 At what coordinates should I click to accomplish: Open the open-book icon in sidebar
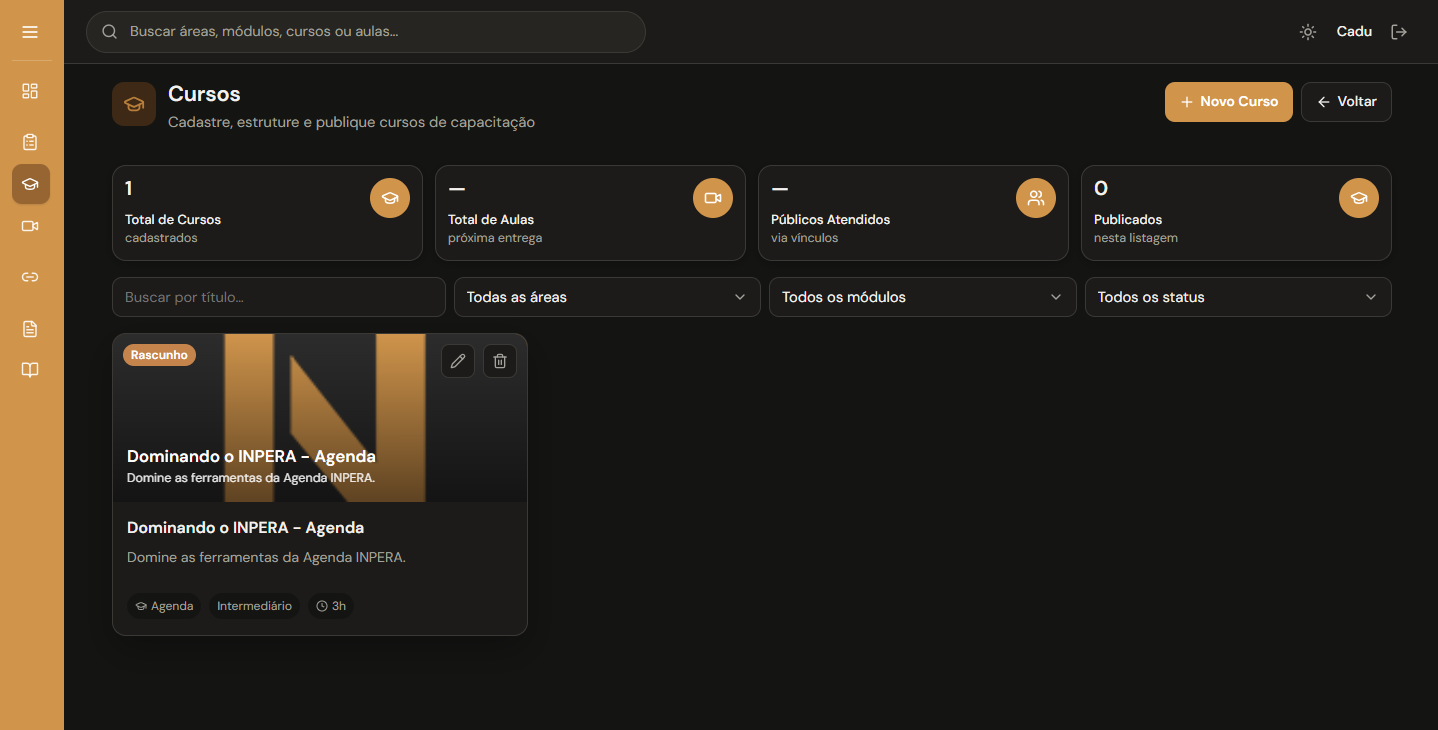[30, 371]
